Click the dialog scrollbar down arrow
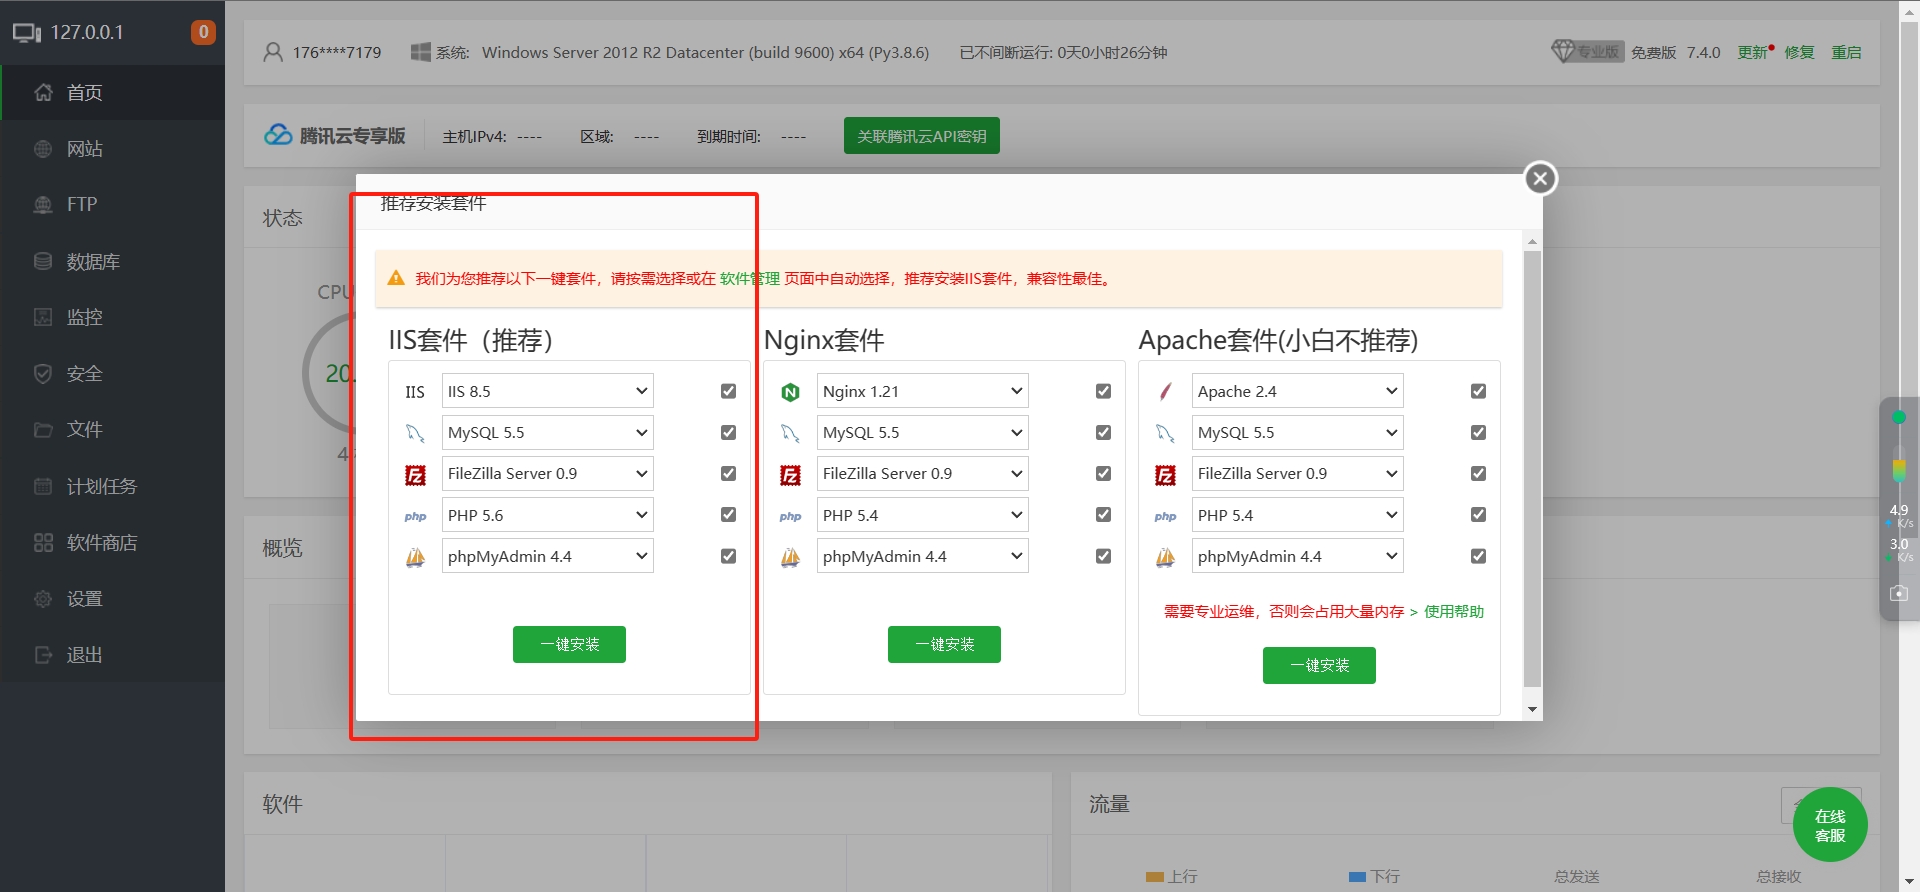 (1532, 709)
